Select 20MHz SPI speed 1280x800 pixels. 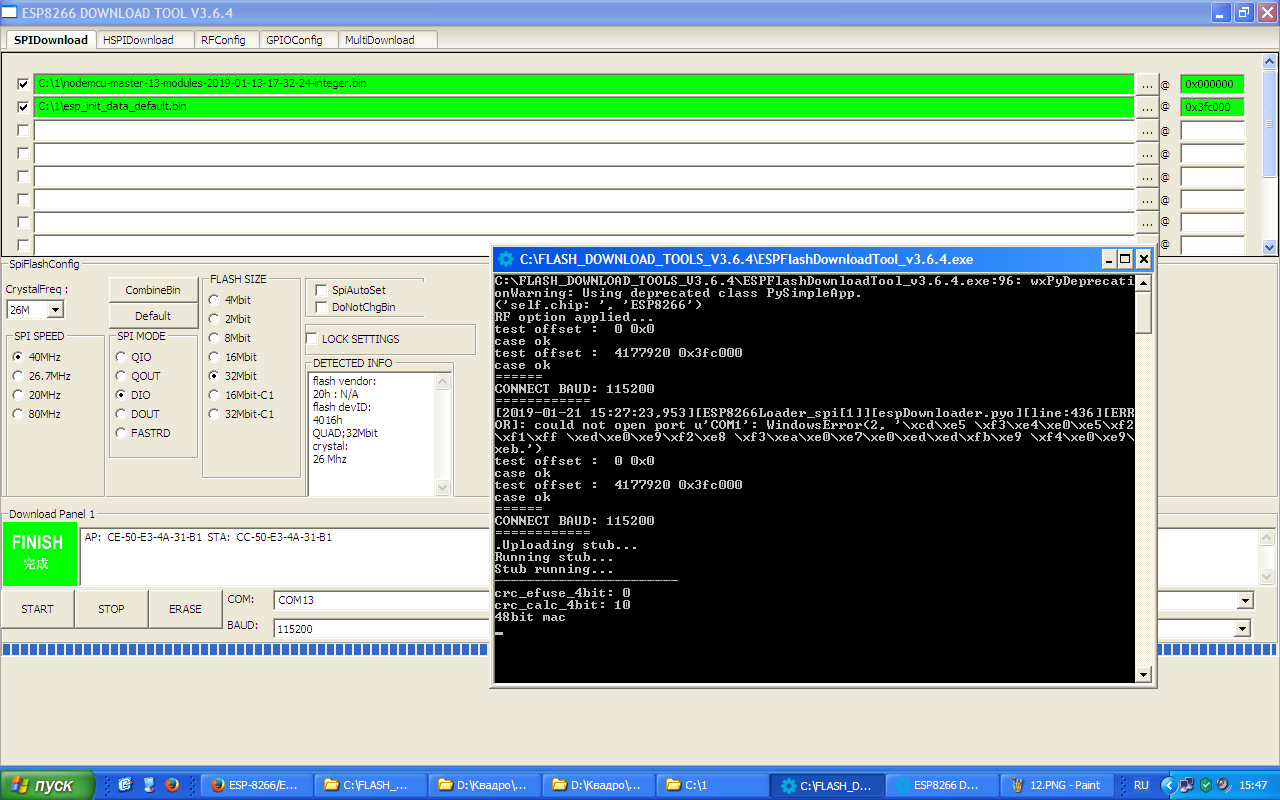point(18,395)
